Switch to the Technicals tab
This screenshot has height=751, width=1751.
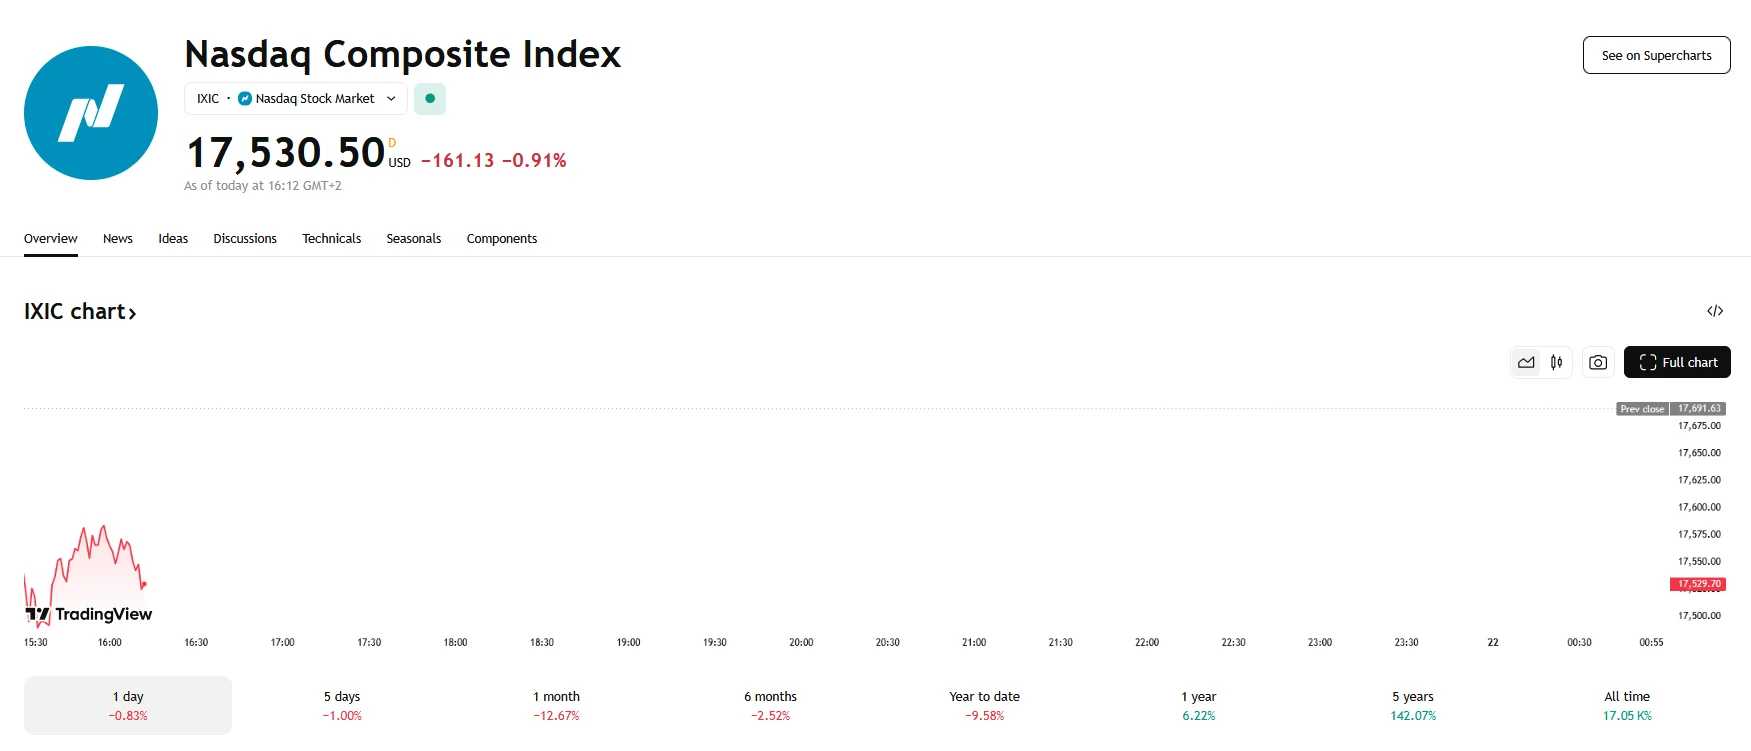[x=331, y=238]
